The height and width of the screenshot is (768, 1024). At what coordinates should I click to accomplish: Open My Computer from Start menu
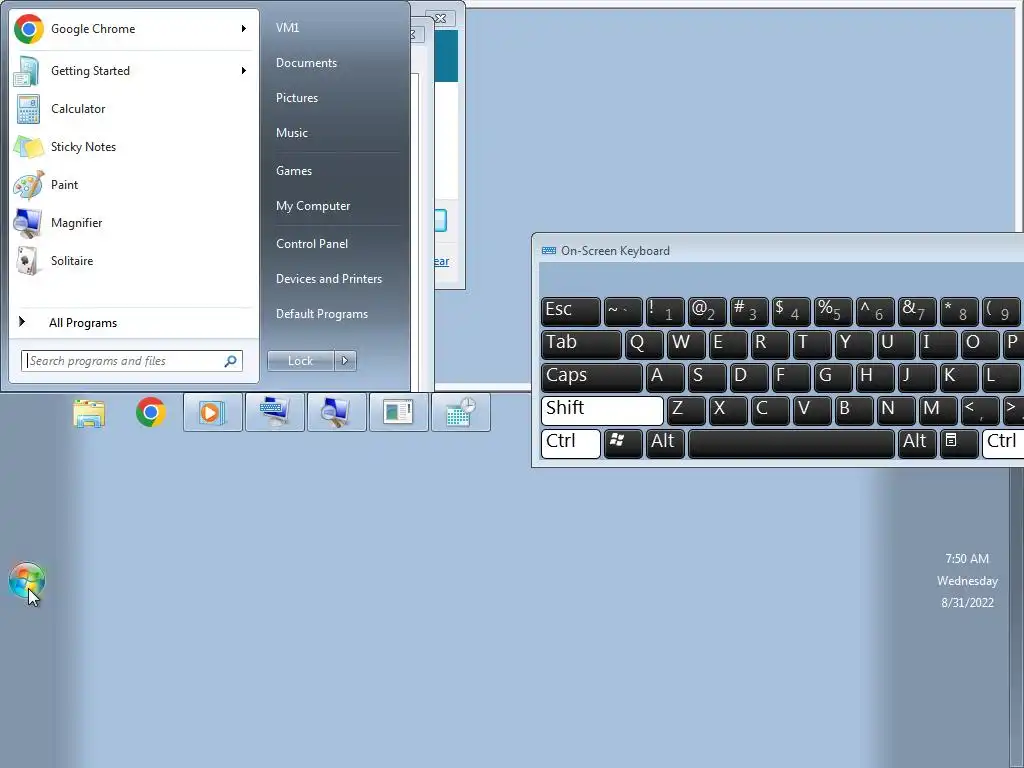(313, 206)
